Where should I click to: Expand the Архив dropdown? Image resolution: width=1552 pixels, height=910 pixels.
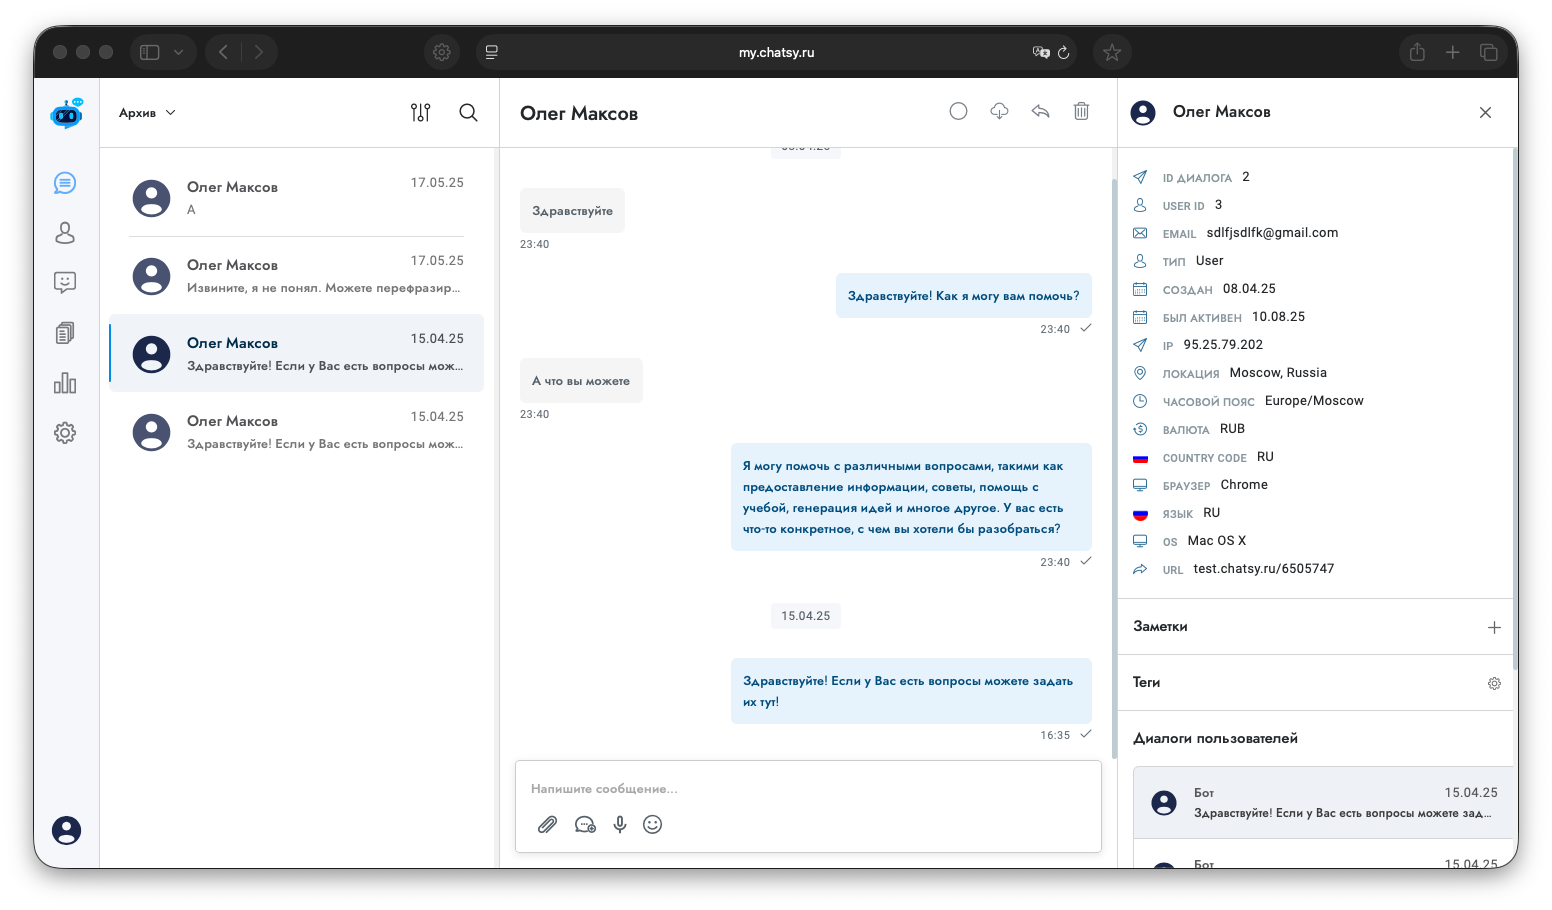click(147, 113)
